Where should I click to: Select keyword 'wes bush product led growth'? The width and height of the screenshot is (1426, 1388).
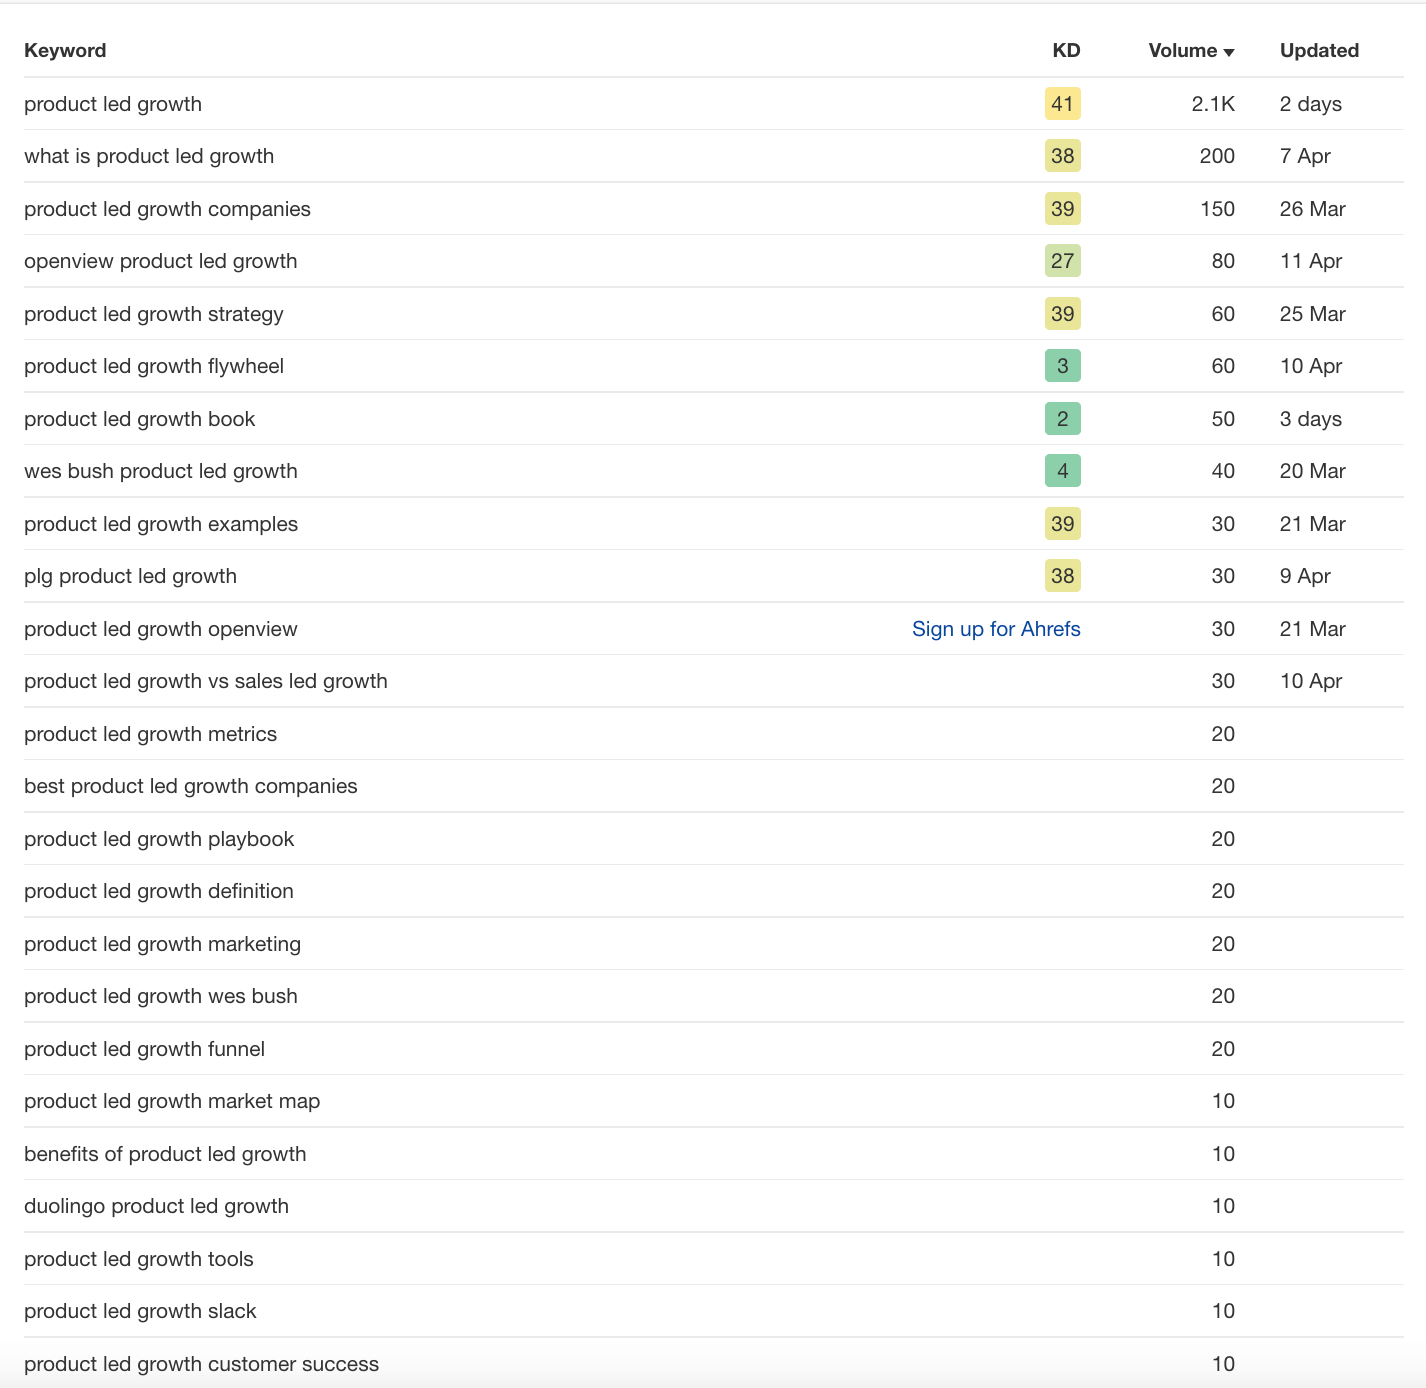(161, 471)
